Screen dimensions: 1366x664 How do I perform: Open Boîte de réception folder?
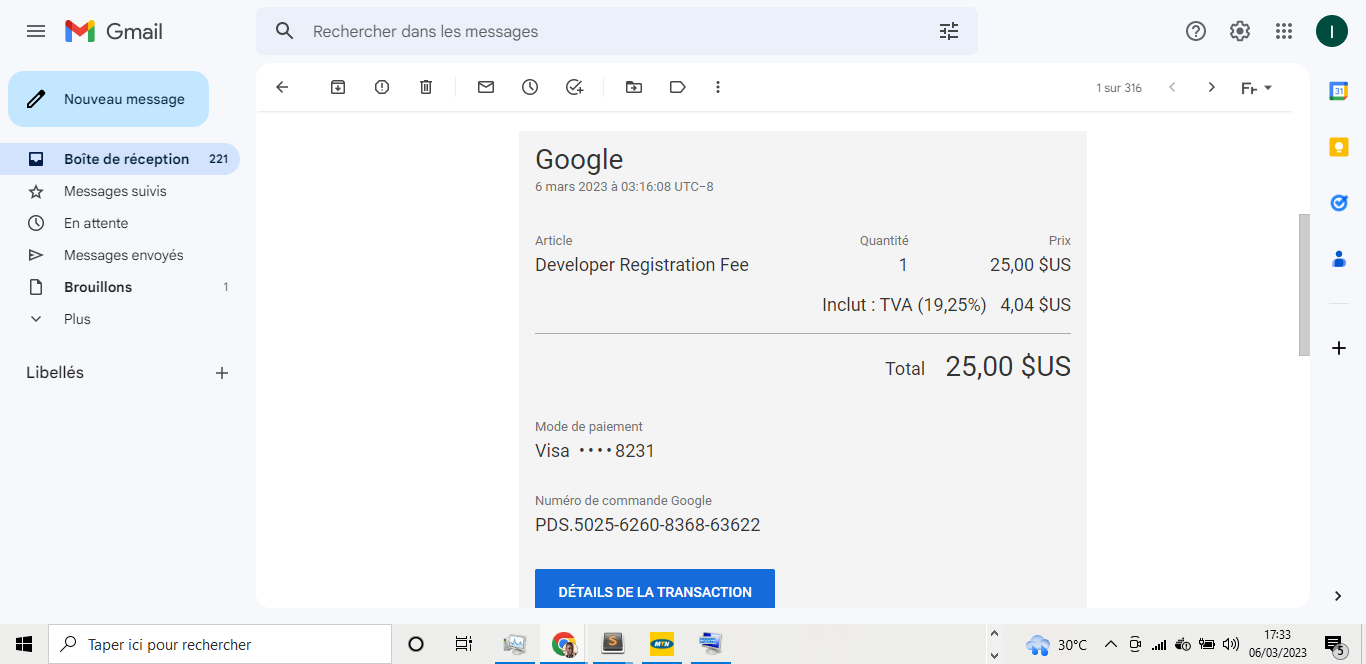pos(120,159)
